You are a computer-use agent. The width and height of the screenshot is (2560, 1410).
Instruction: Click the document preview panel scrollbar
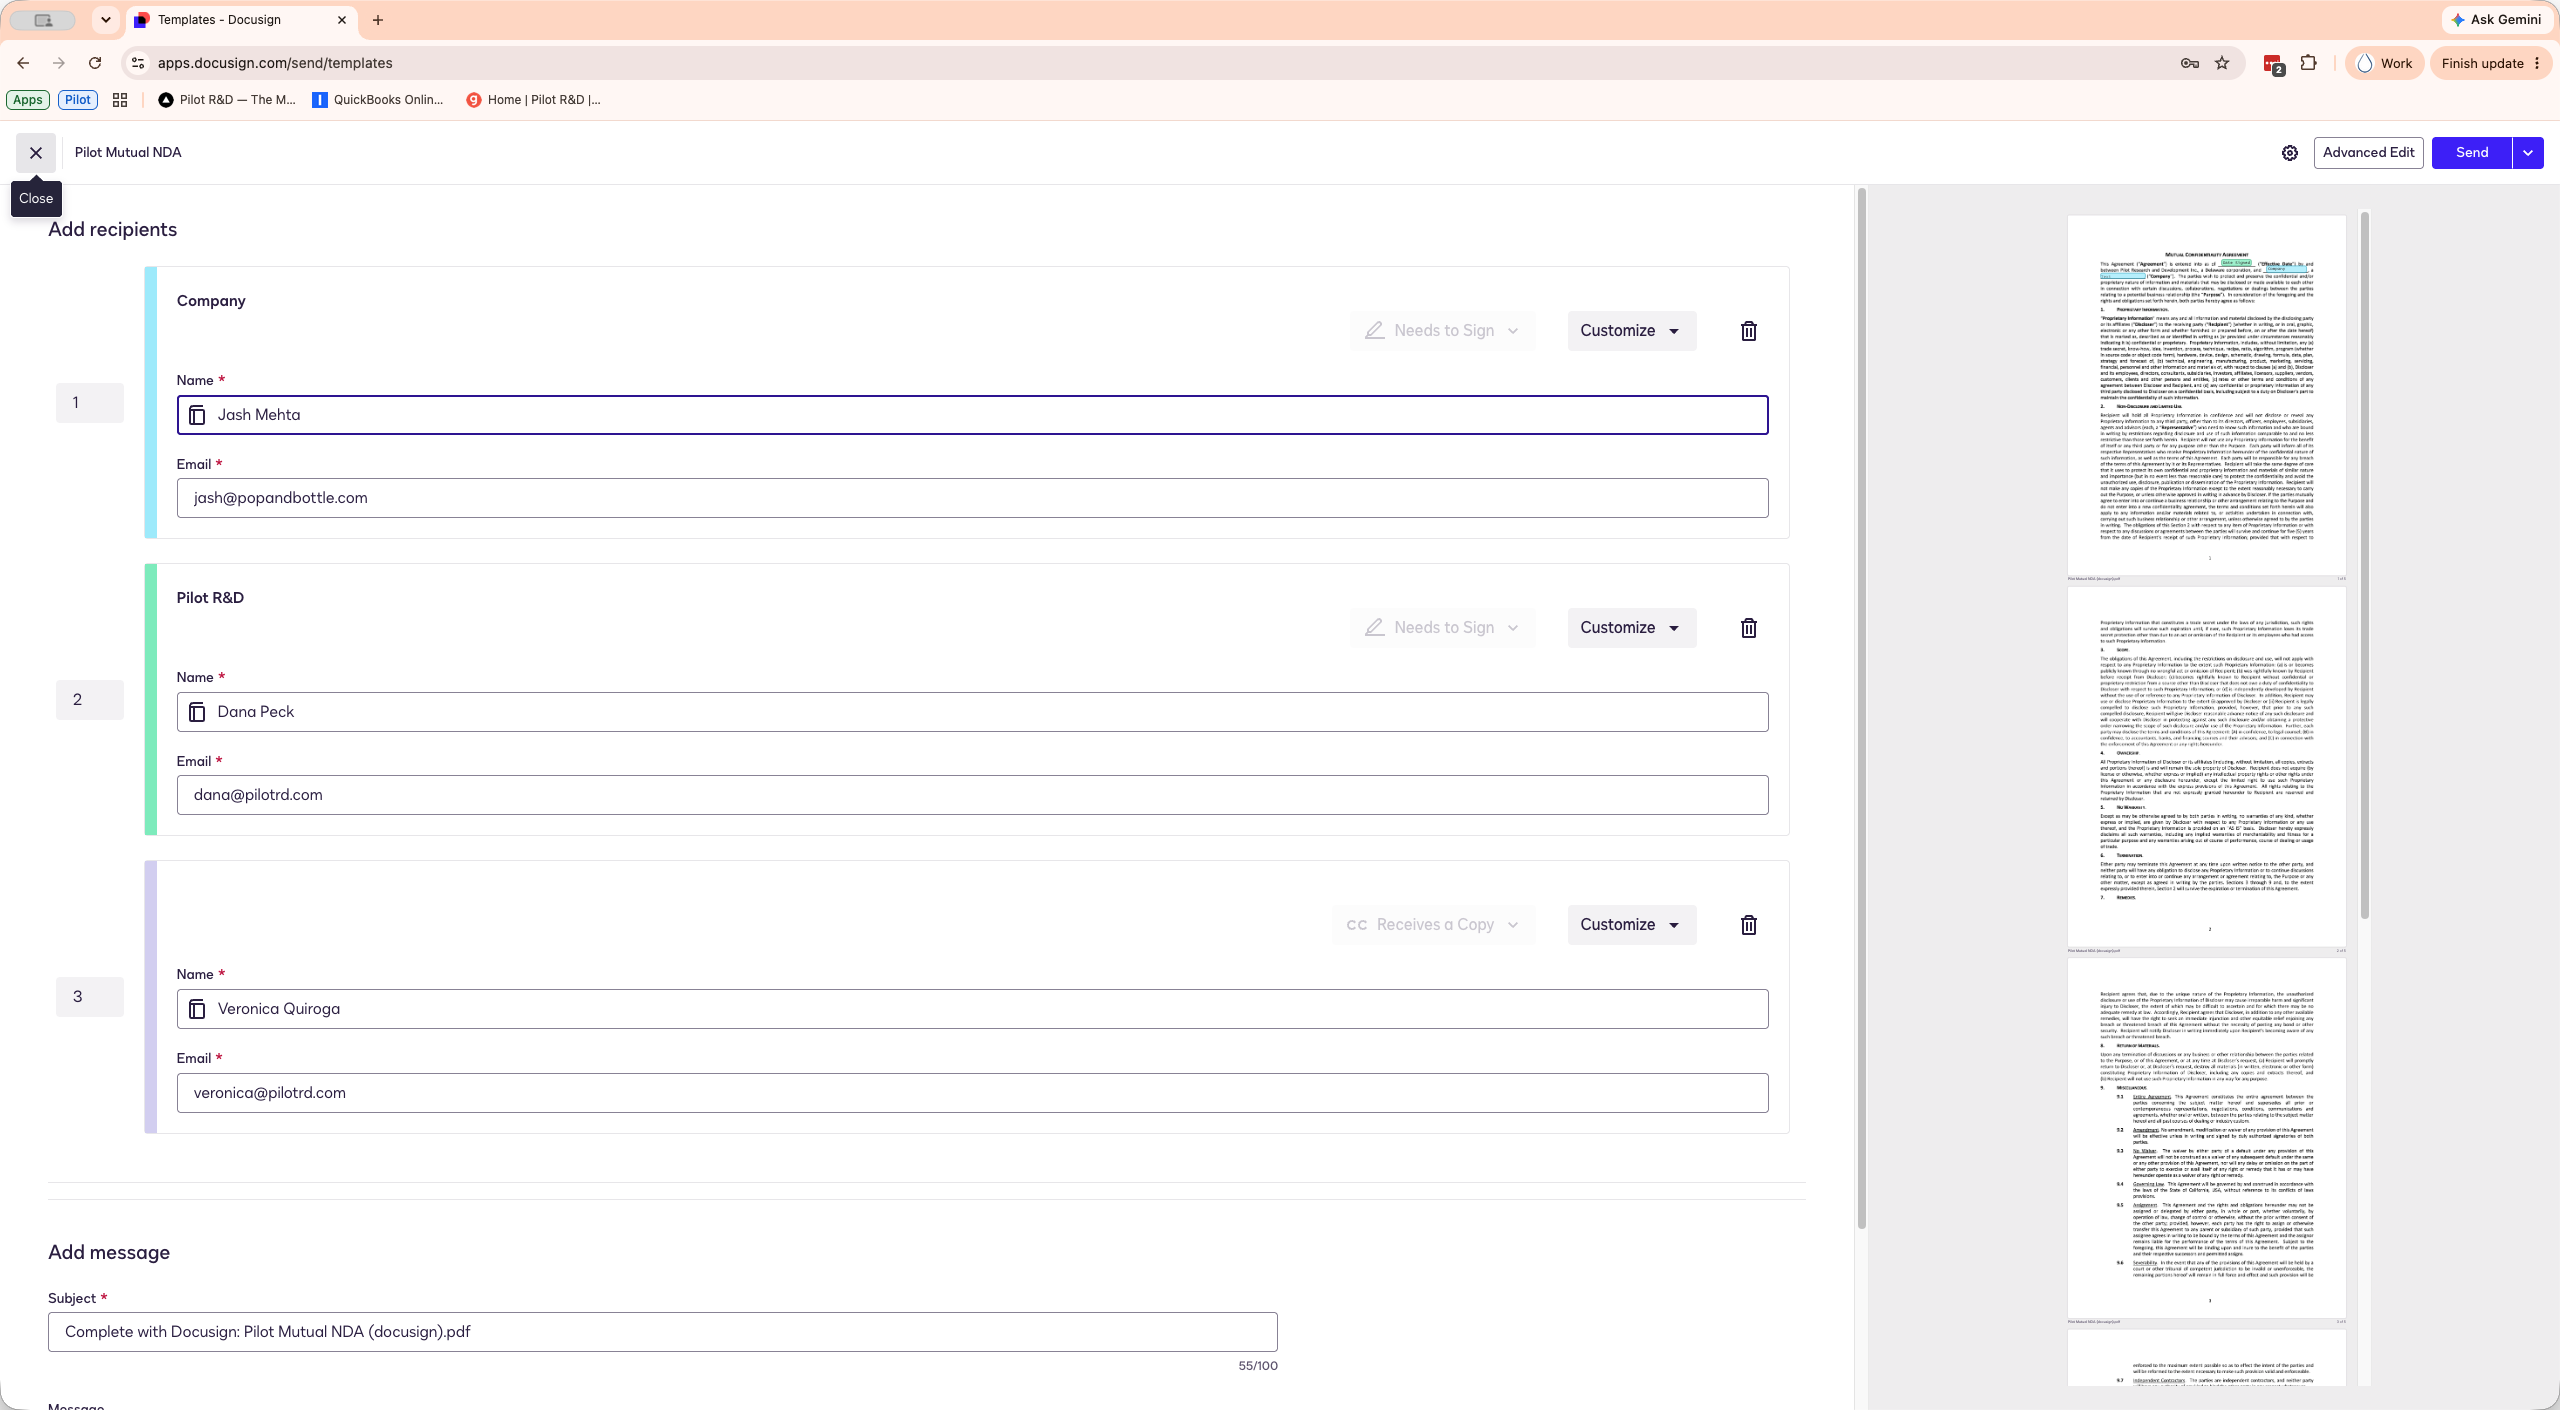pyautogui.click(x=2365, y=565)
